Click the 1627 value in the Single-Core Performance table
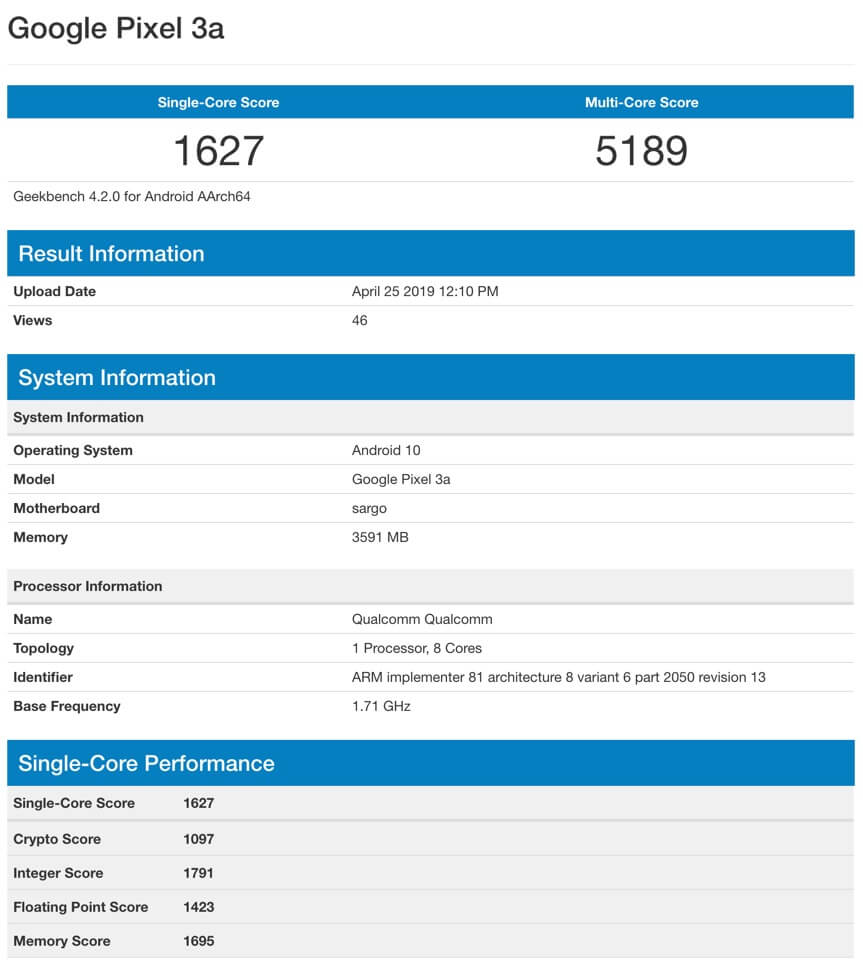Viewport: 863px width, 963px height. point(198,803)
